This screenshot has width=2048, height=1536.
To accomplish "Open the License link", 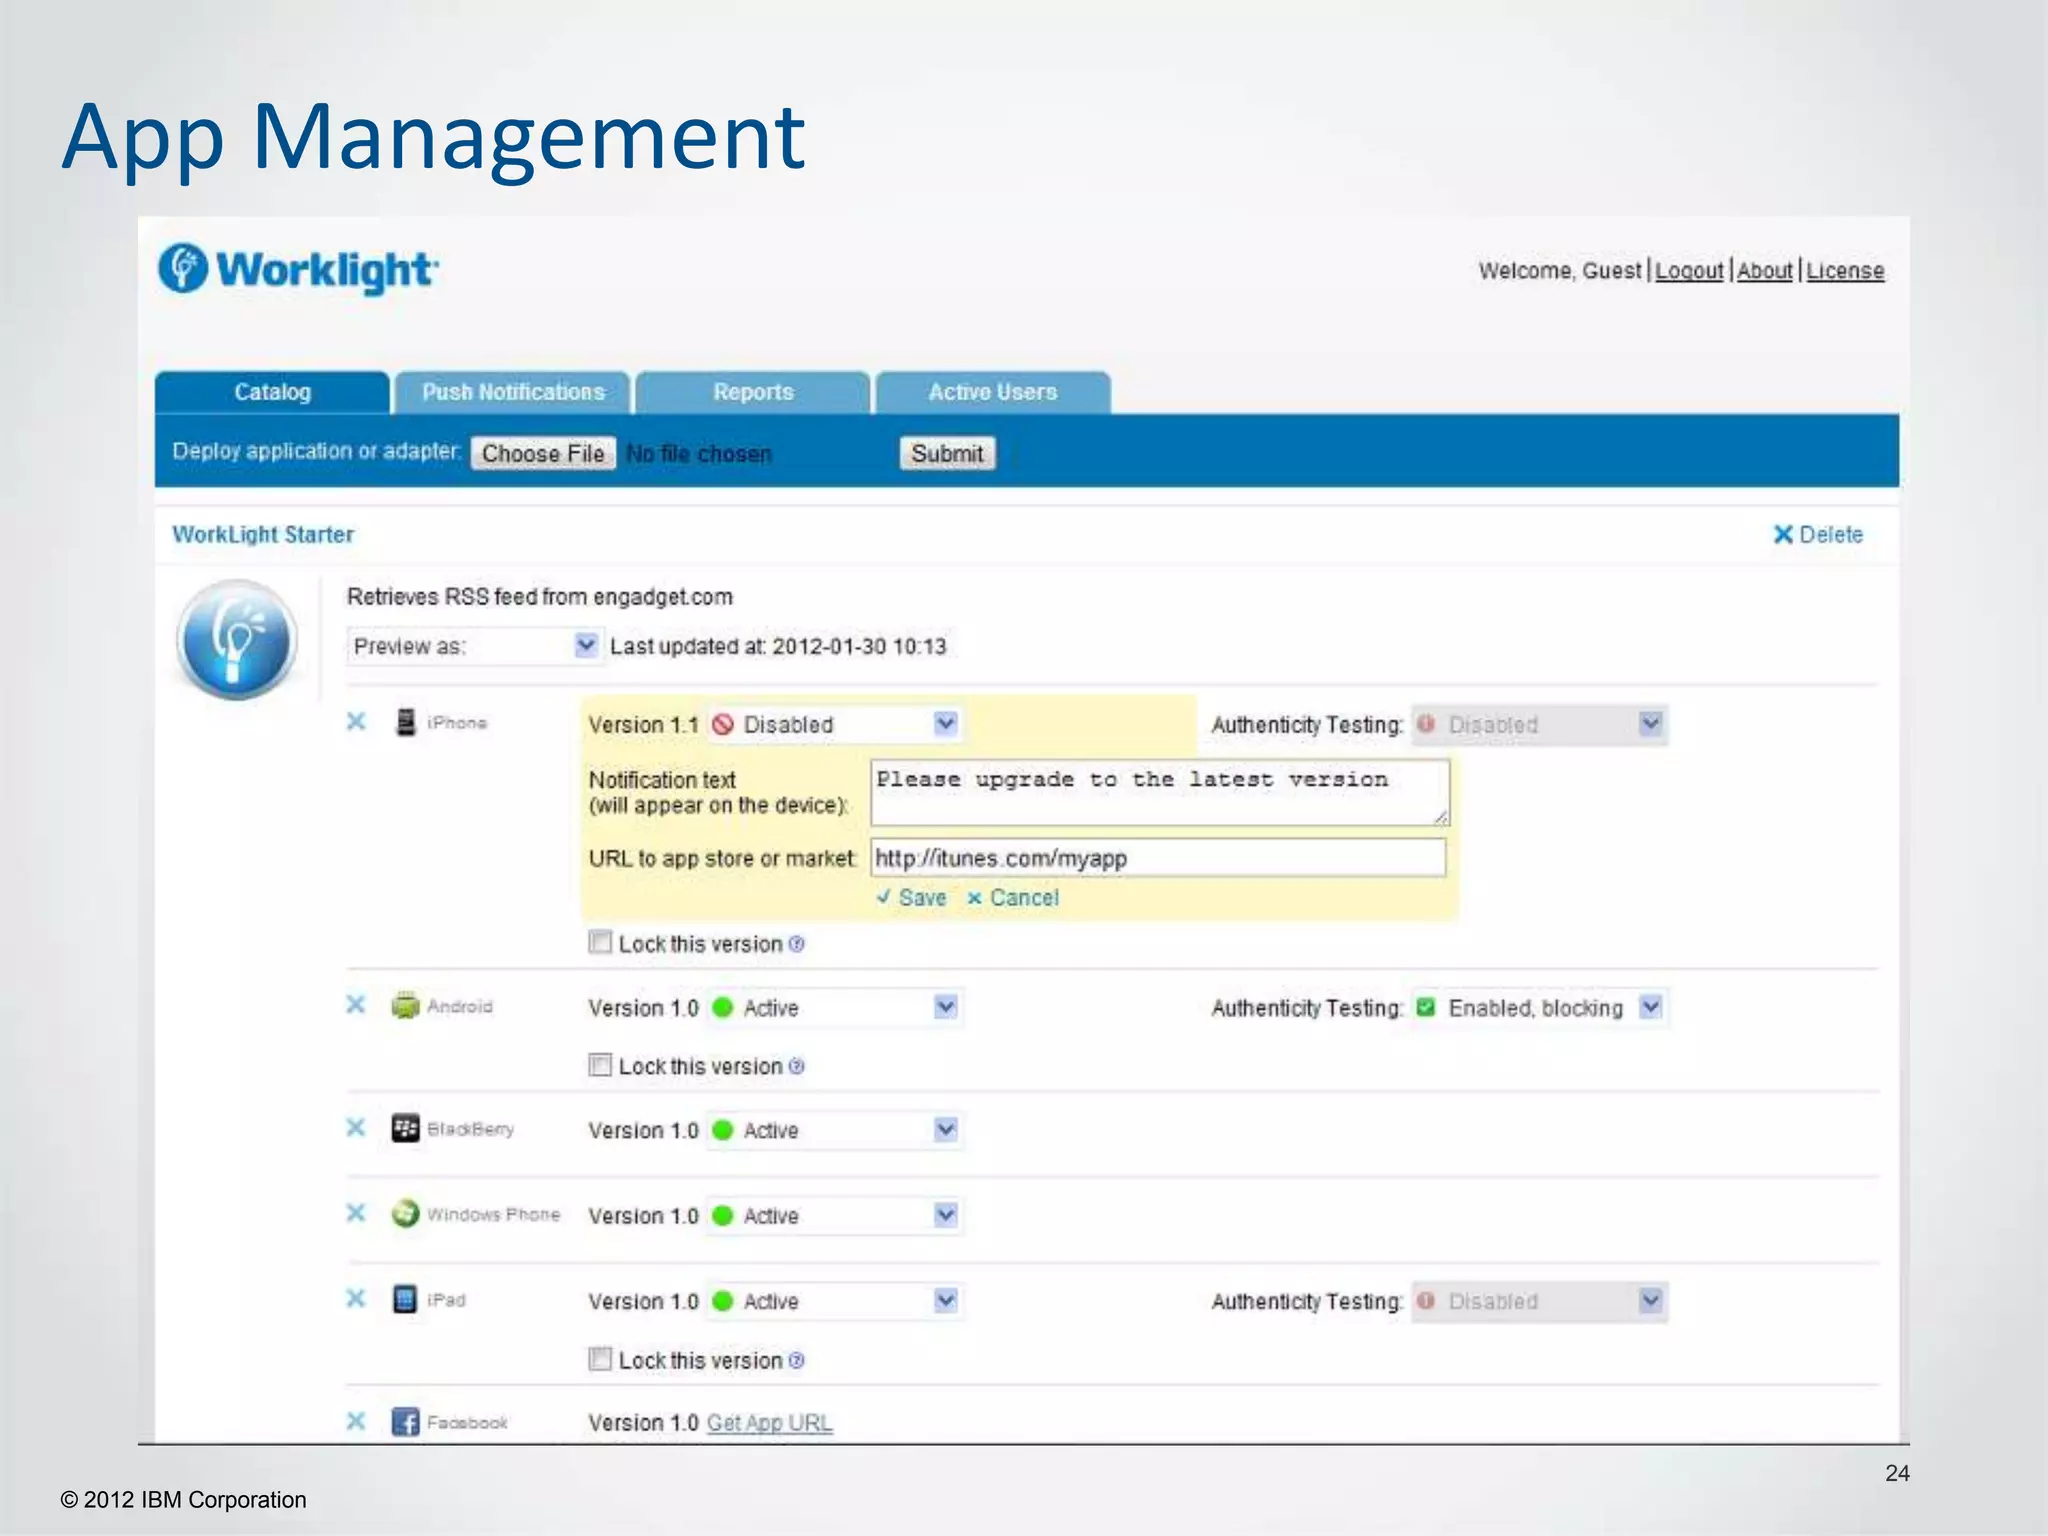I will pyautogui.click(x=1845, y=271).
